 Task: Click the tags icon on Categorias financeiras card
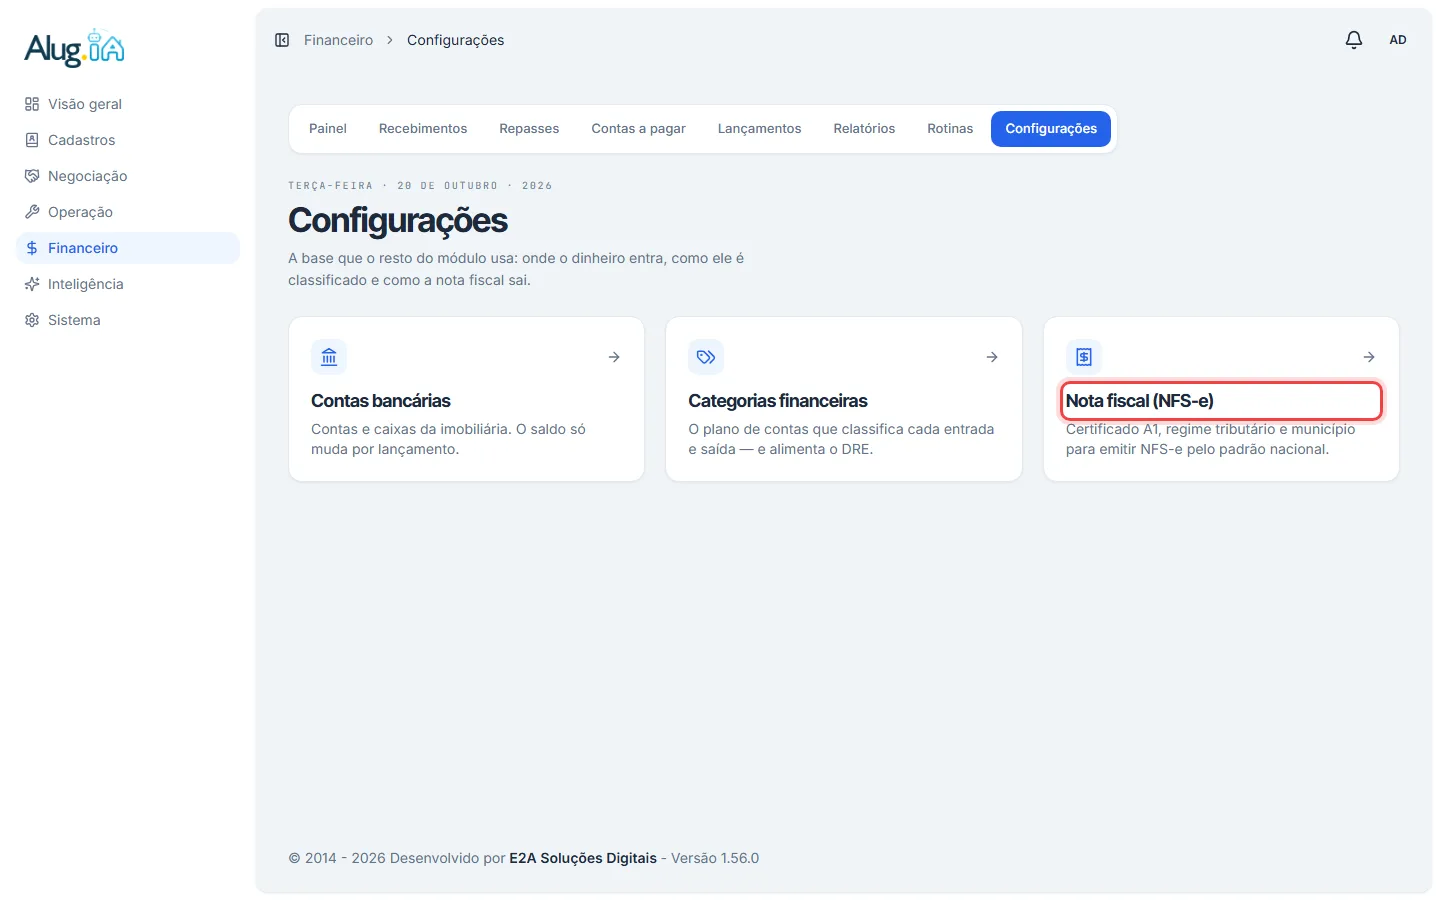click(706, 357)
